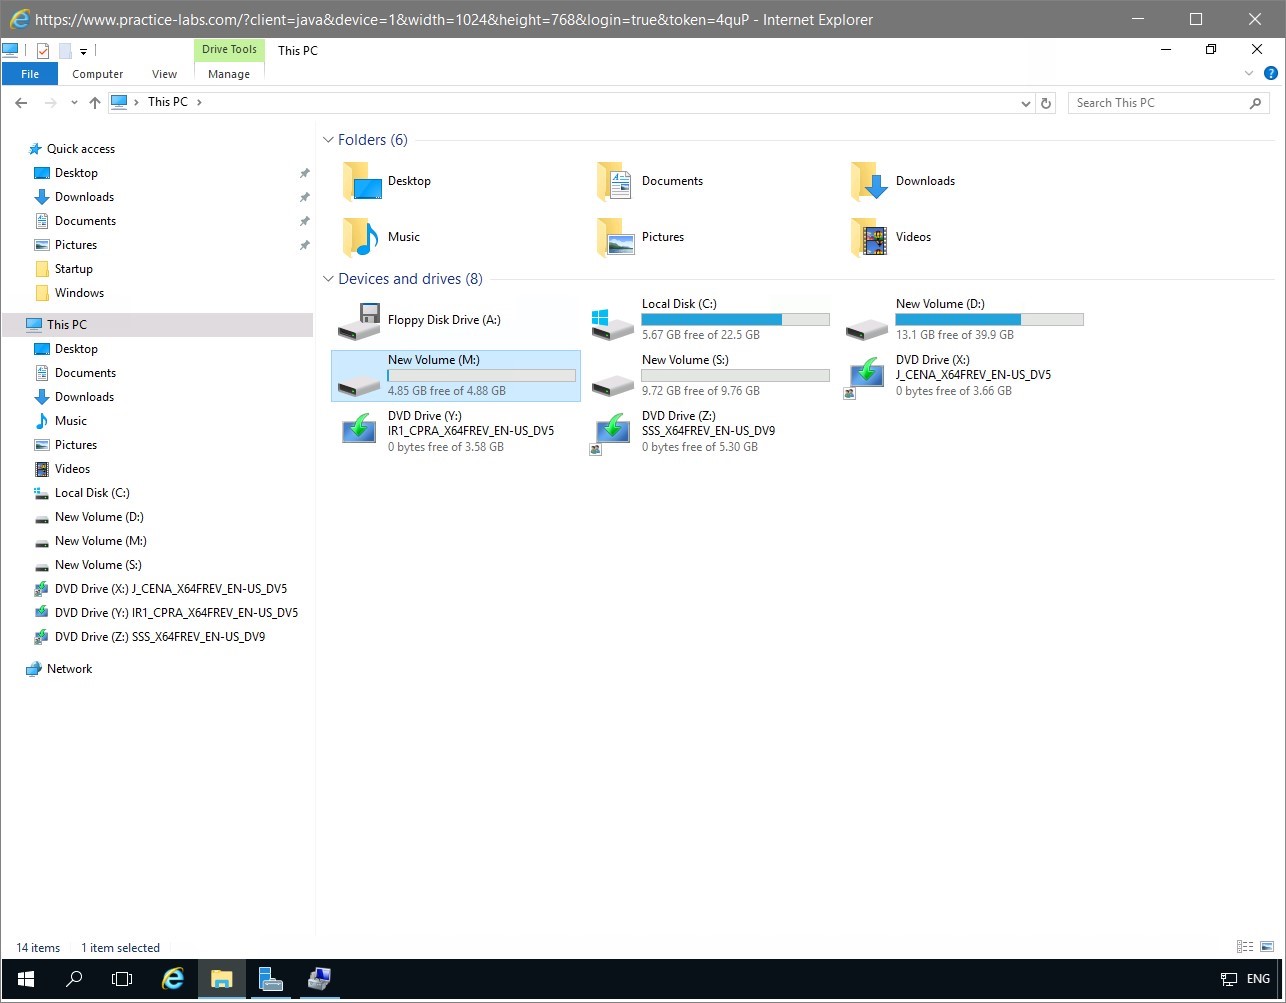The image size is (1286, 1003).
Task: Open the address bar history dropdown
Action: pyautogui.click(x=1025, y=103)
